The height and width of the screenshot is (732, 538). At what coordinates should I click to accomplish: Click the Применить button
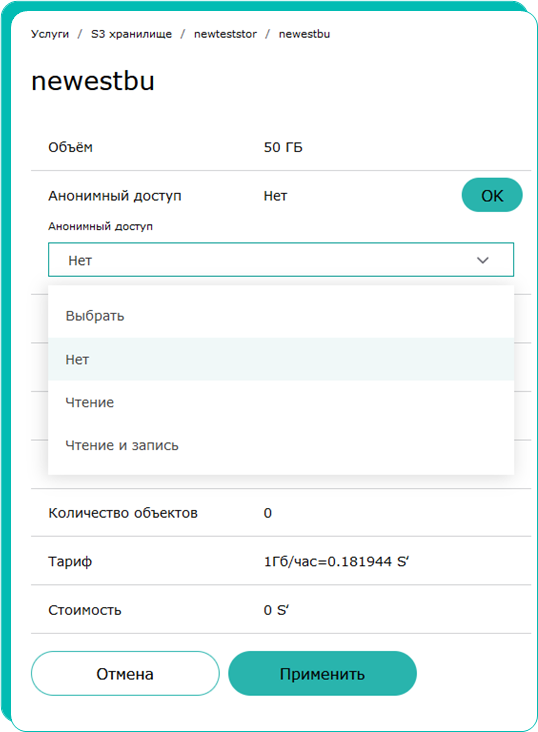[x=322, y=674]
